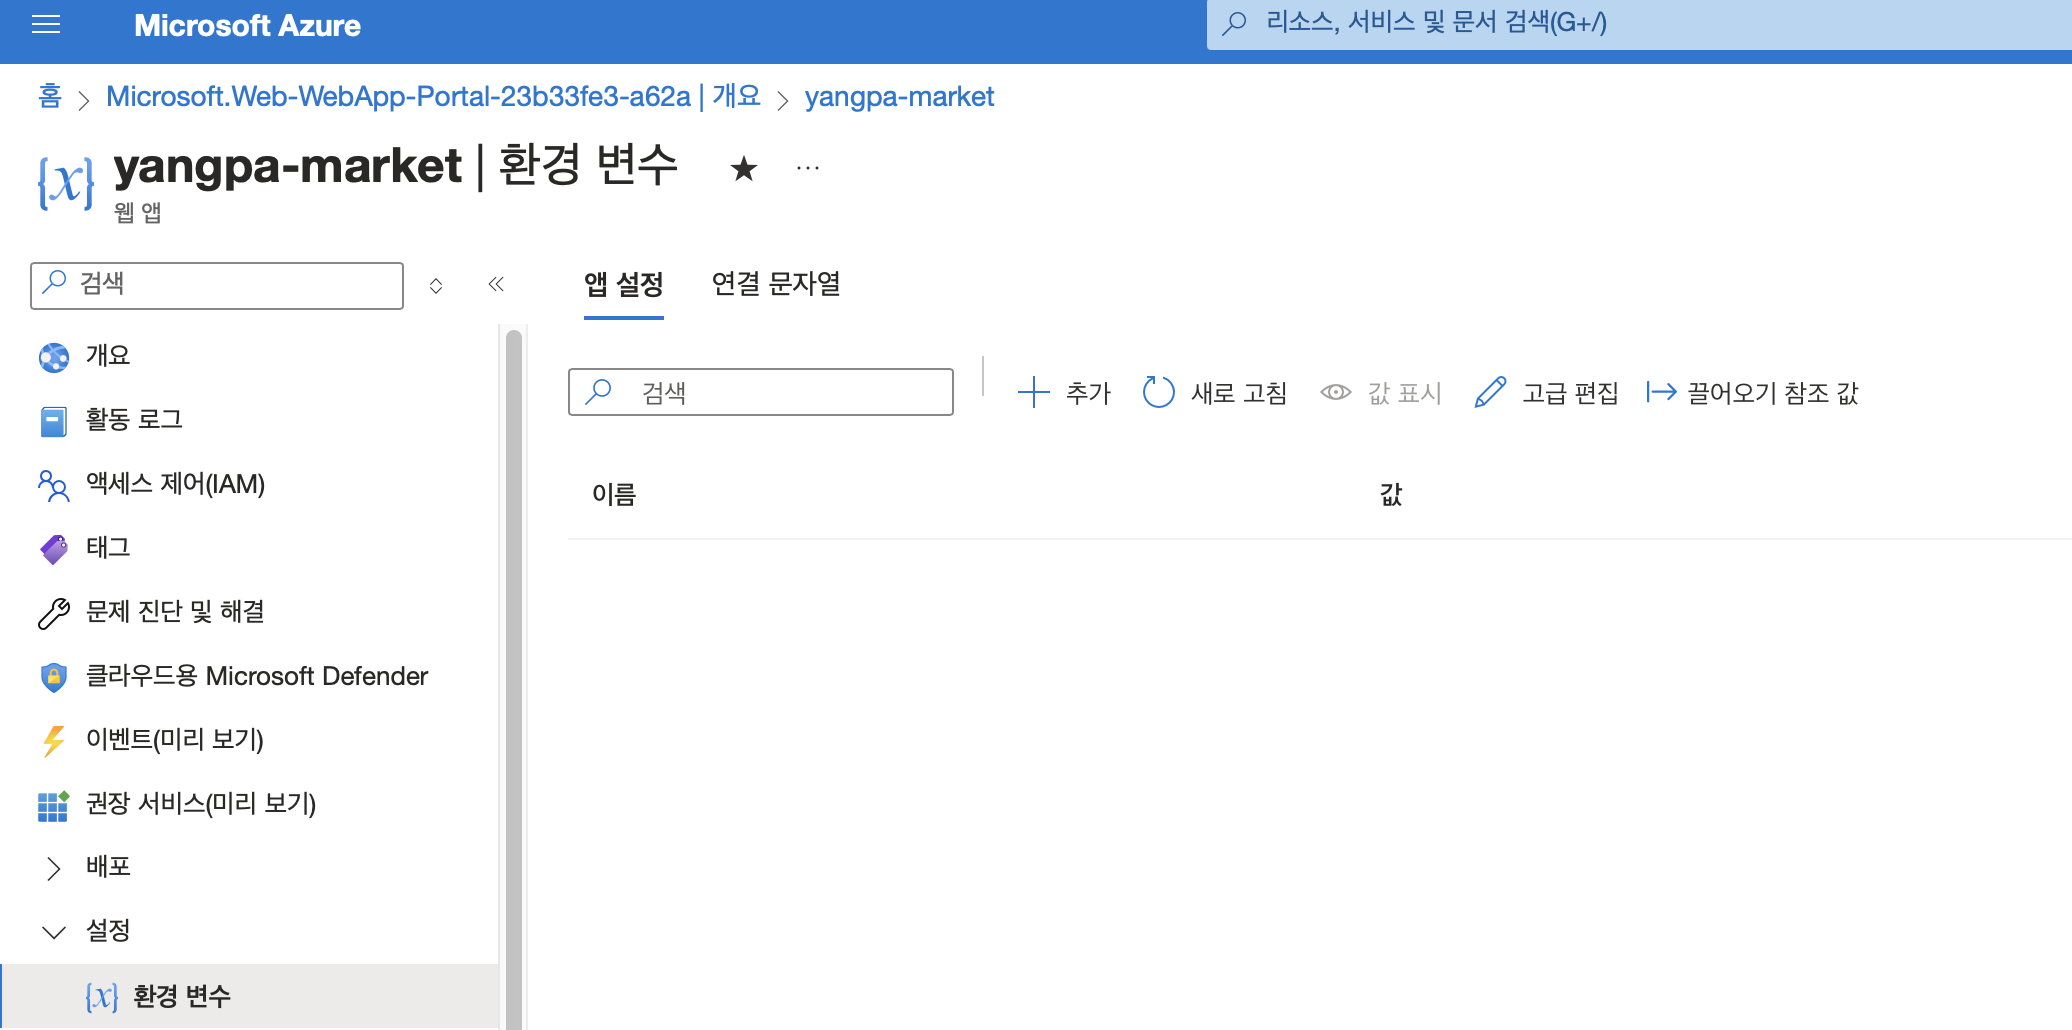The height and width of the screenshot is (1030, 2072).
Task: Click the lightning bolt events icon
Action: click(54, 741)
